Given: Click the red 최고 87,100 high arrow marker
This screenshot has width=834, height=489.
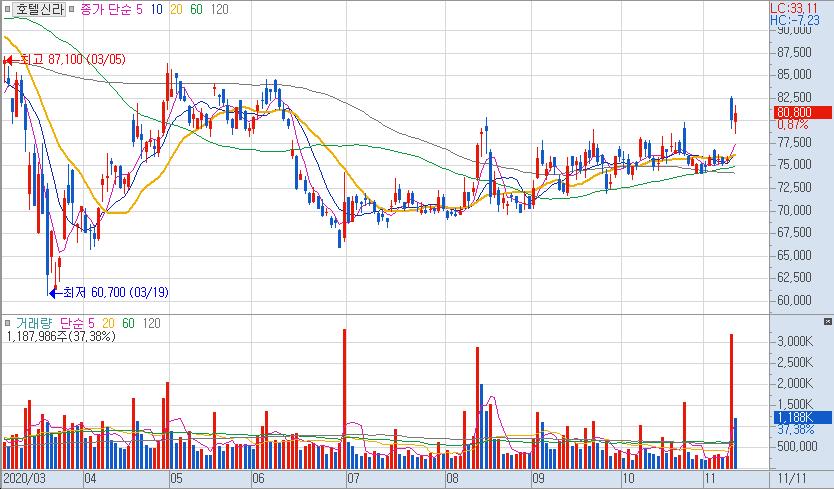Looking at the screenshot, I should click(7, 61).
